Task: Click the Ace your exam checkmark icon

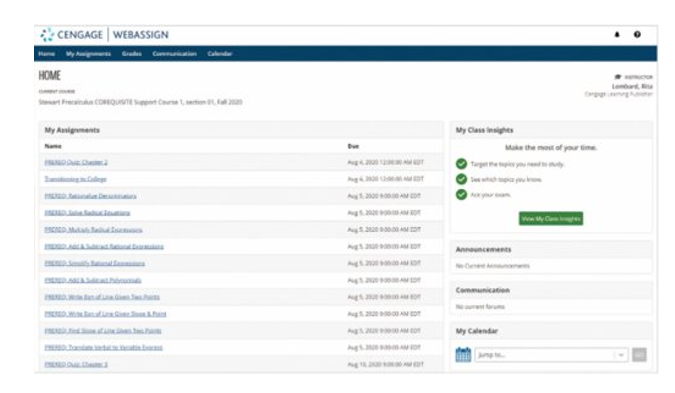Action: tap(461, 195)
